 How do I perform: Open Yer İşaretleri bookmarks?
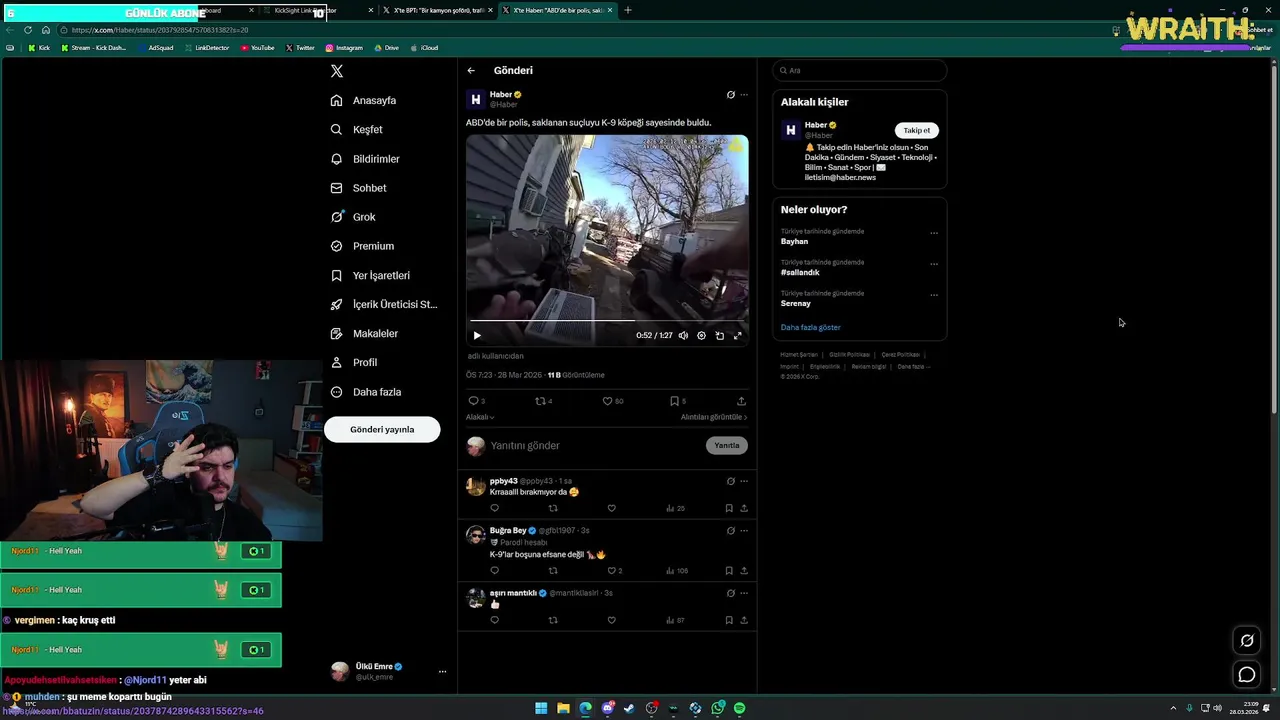tap(370, 275)
